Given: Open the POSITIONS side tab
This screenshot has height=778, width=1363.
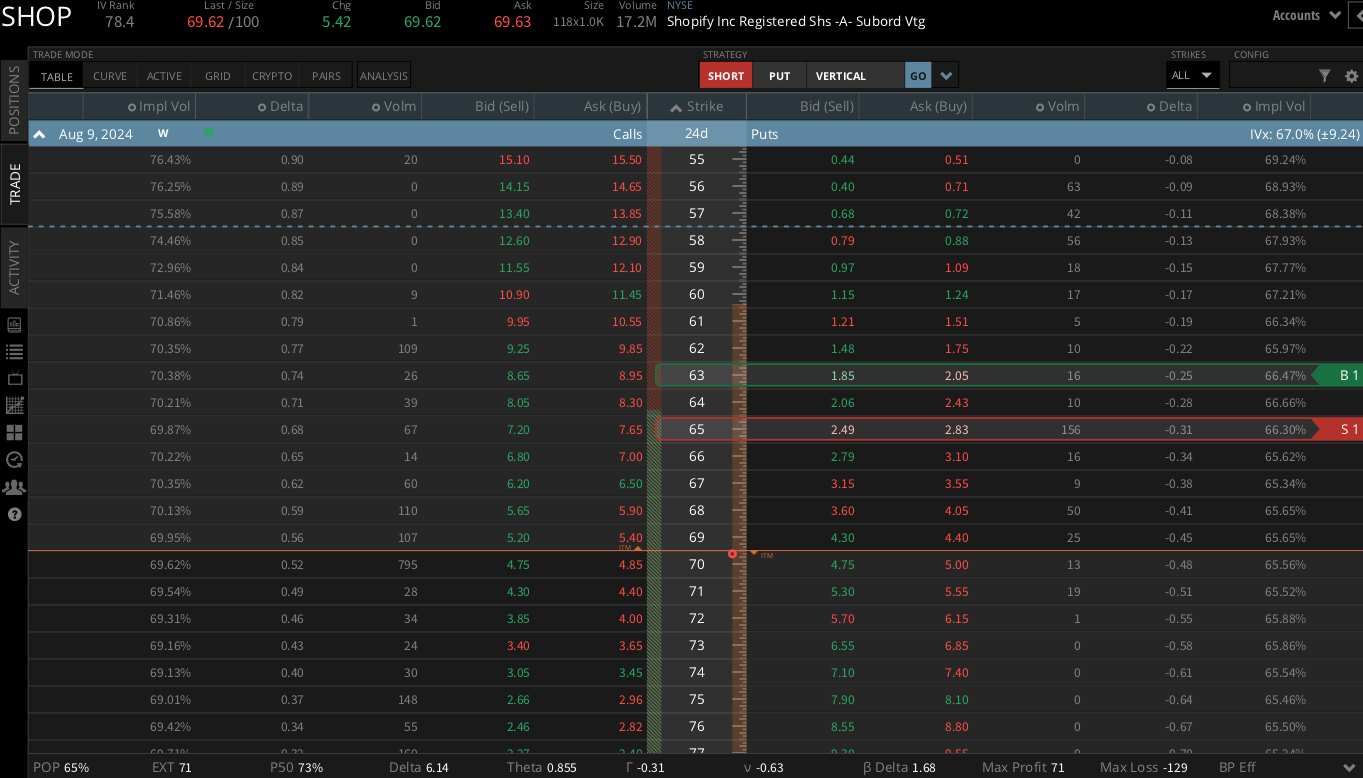Looking at the screenshot, I should (x=14, y=99).
